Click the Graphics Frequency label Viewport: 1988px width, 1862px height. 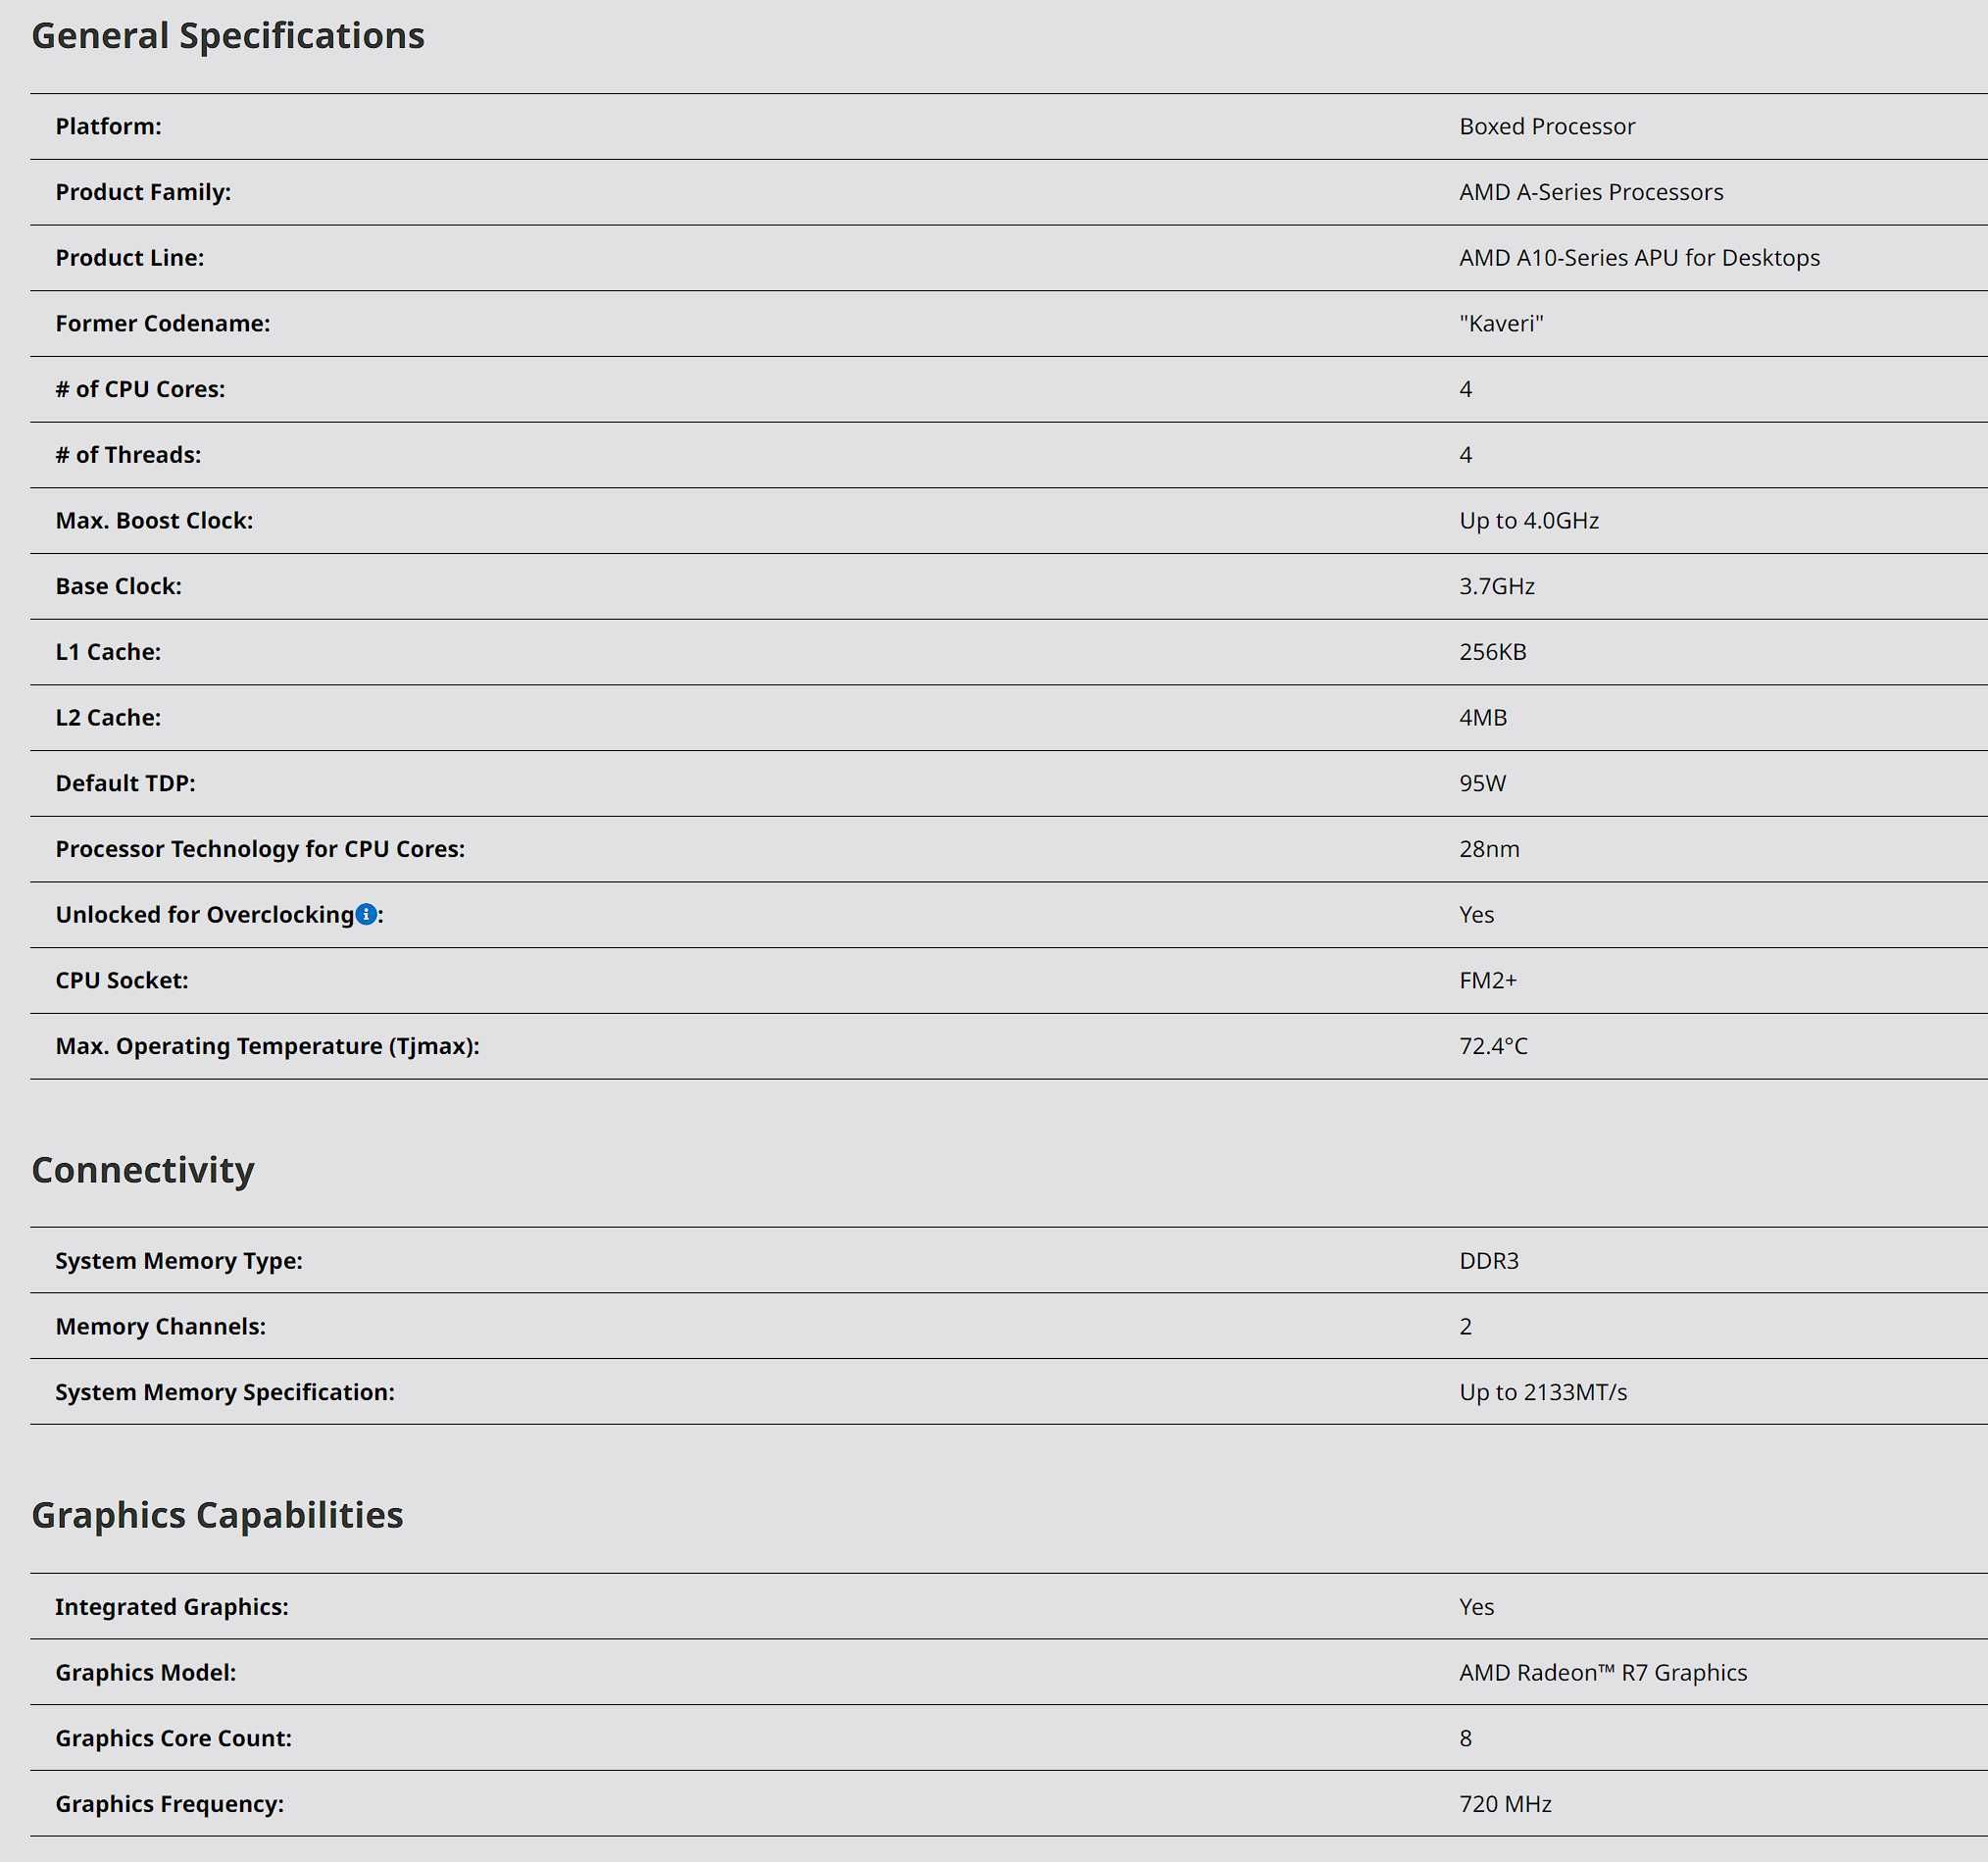click(x=169, y=1804)
